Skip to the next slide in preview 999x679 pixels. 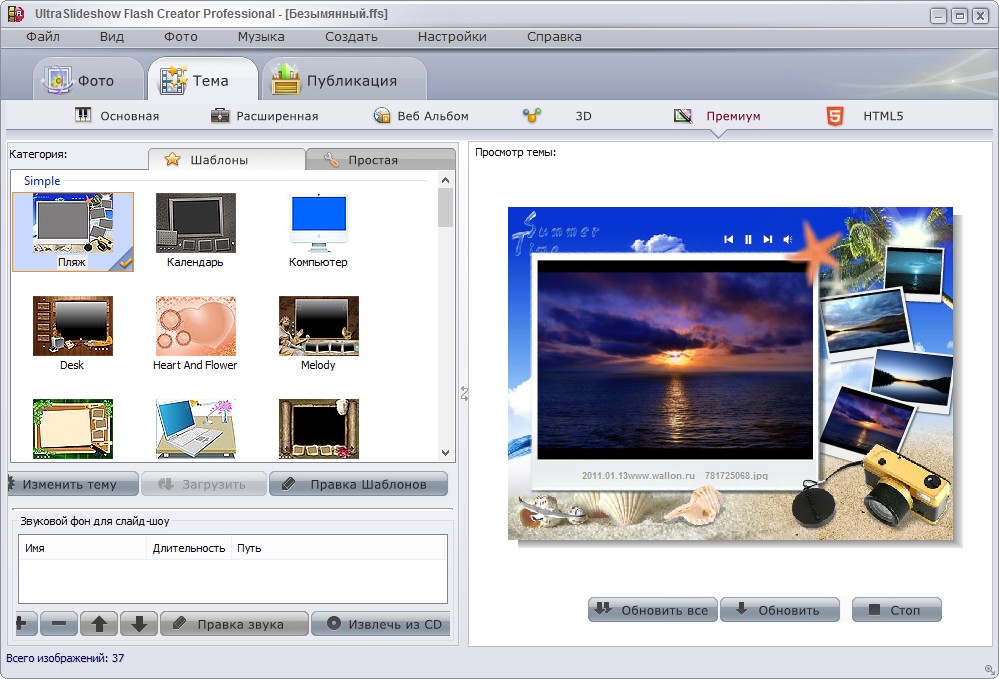(x=768, y=239)
